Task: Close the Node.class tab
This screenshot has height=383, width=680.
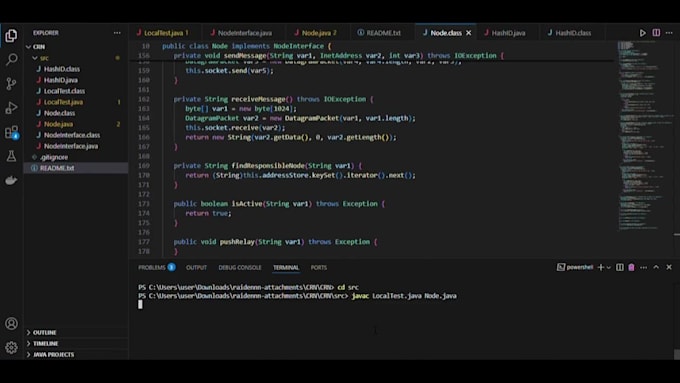Action: [x=468, y=33]
